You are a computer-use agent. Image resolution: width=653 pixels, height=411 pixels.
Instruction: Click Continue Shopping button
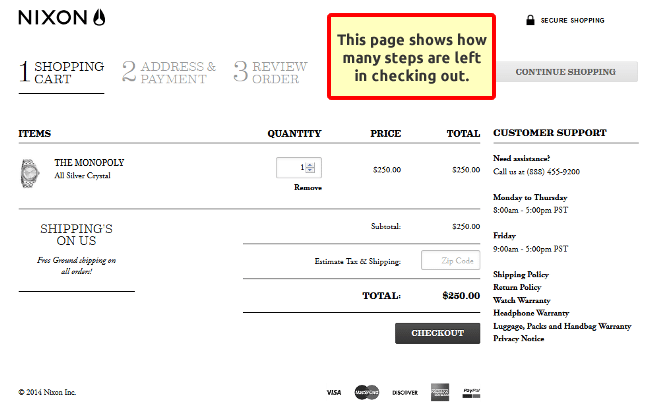click(x=566, y=72)
